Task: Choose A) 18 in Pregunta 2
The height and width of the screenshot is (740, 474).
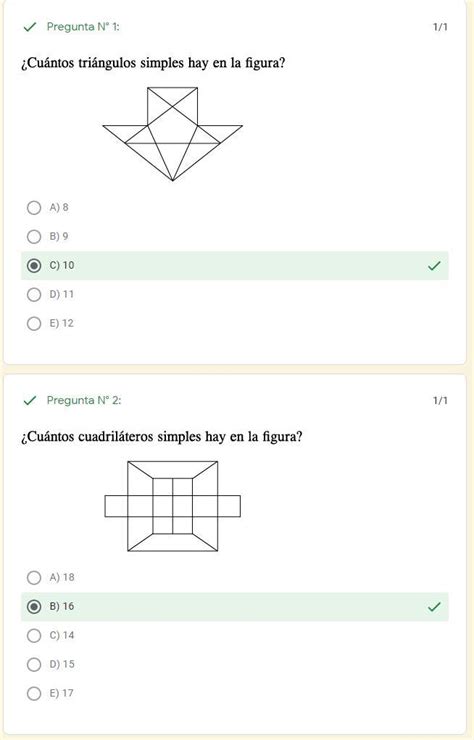Action: [34, 577]
